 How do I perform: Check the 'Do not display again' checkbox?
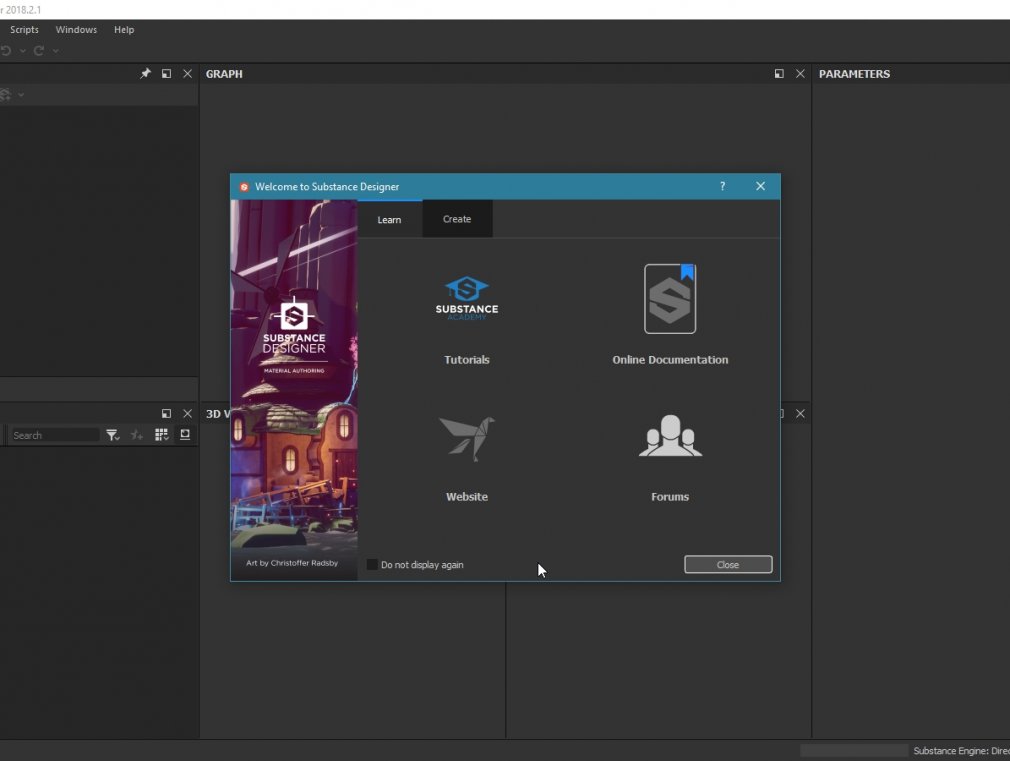(372, 564)
